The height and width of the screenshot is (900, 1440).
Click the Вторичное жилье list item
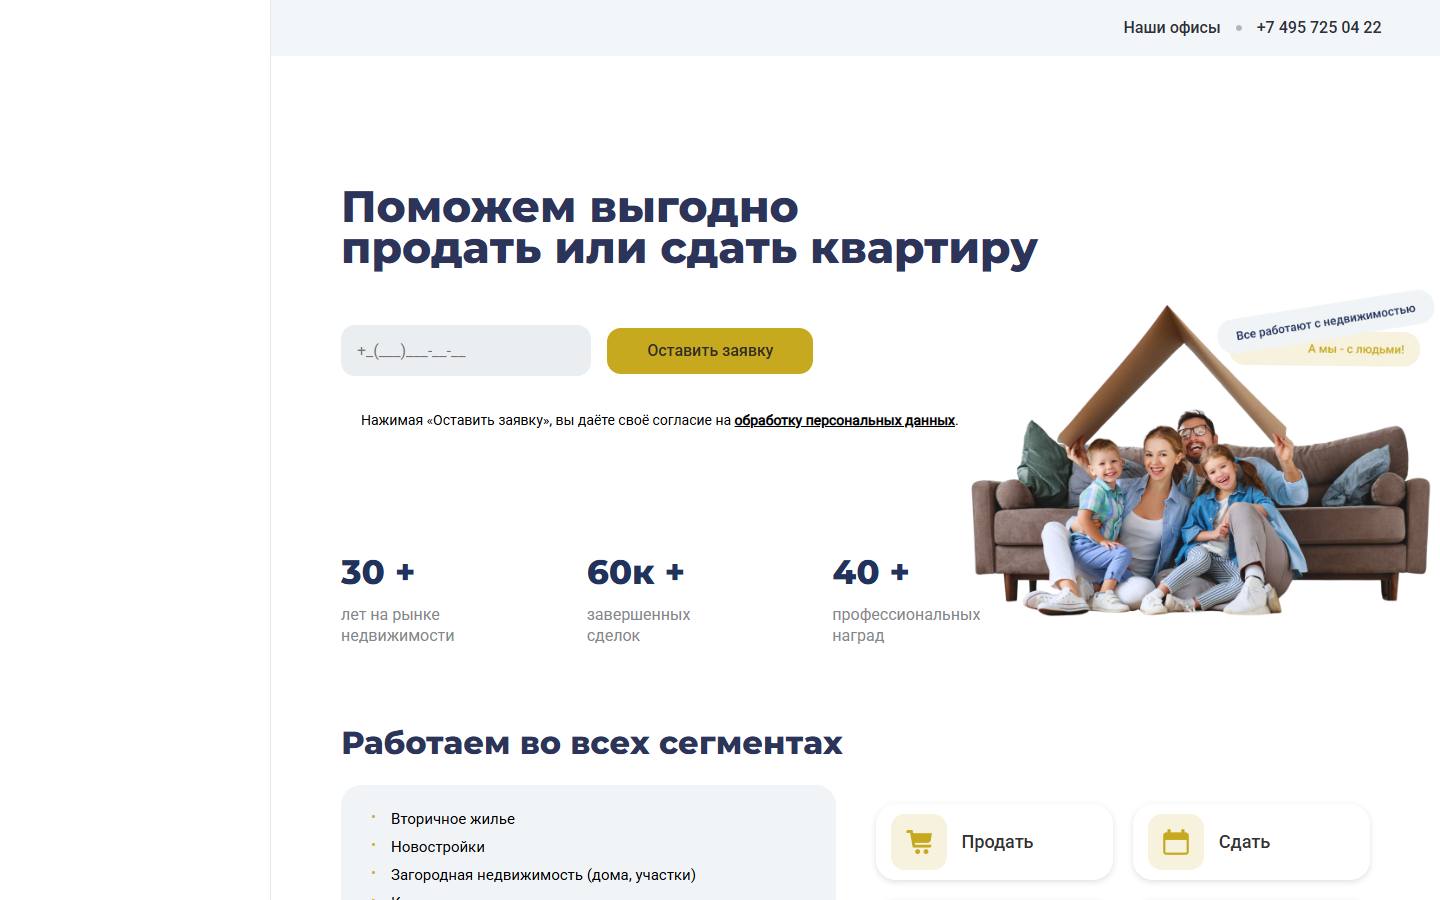[453, 819]
